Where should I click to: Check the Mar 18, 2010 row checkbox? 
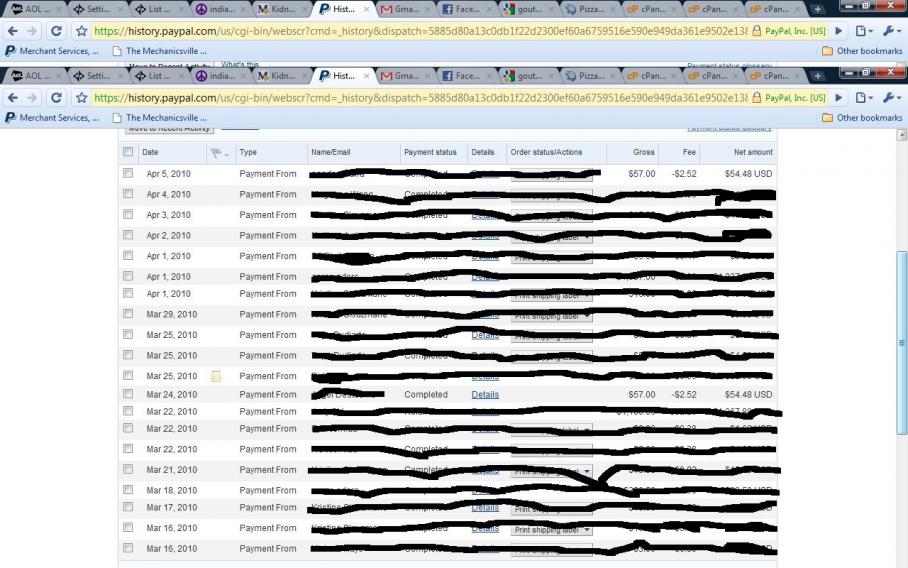pyautogui.click(x=128, y=490)
